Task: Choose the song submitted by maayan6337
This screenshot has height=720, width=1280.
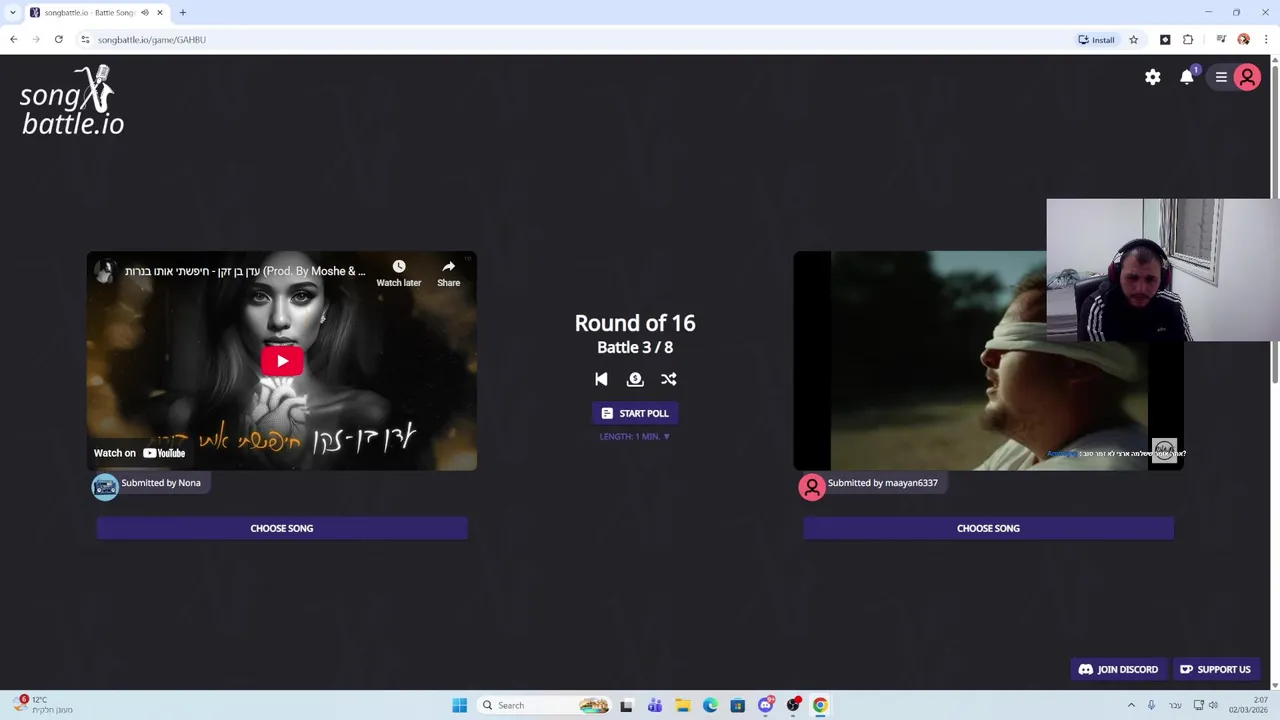Action: 988,528
